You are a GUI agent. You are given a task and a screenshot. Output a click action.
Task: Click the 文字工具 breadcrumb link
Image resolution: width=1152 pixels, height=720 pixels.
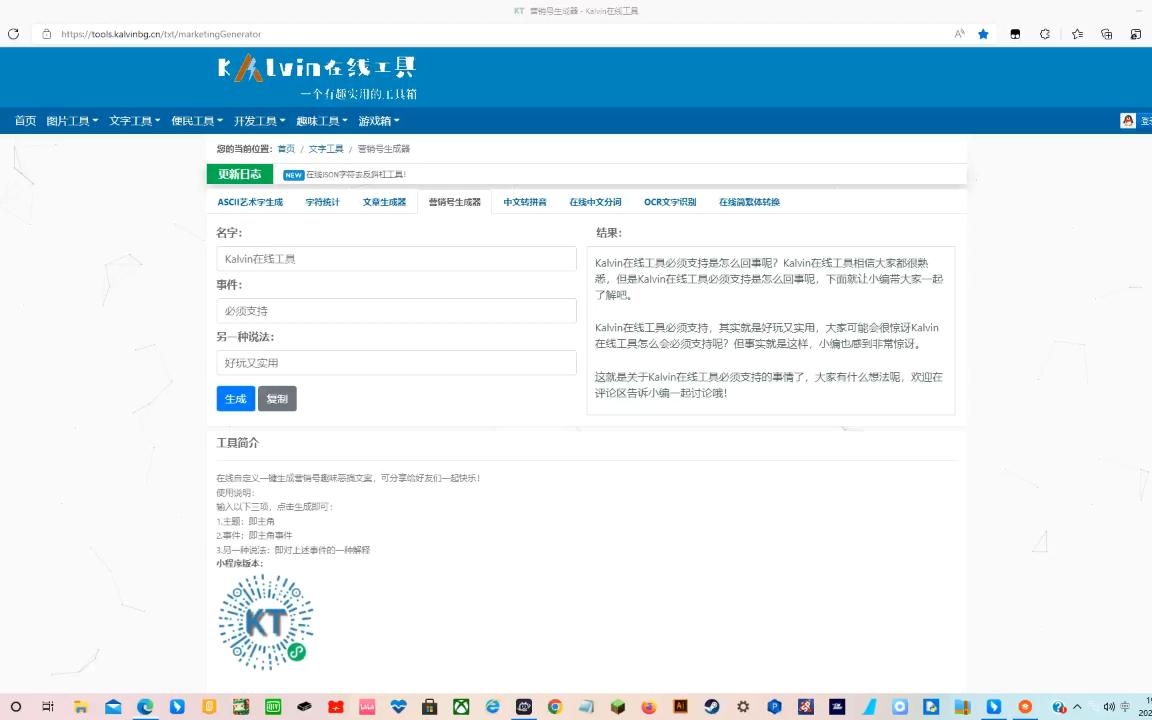[x=325, y=148]
